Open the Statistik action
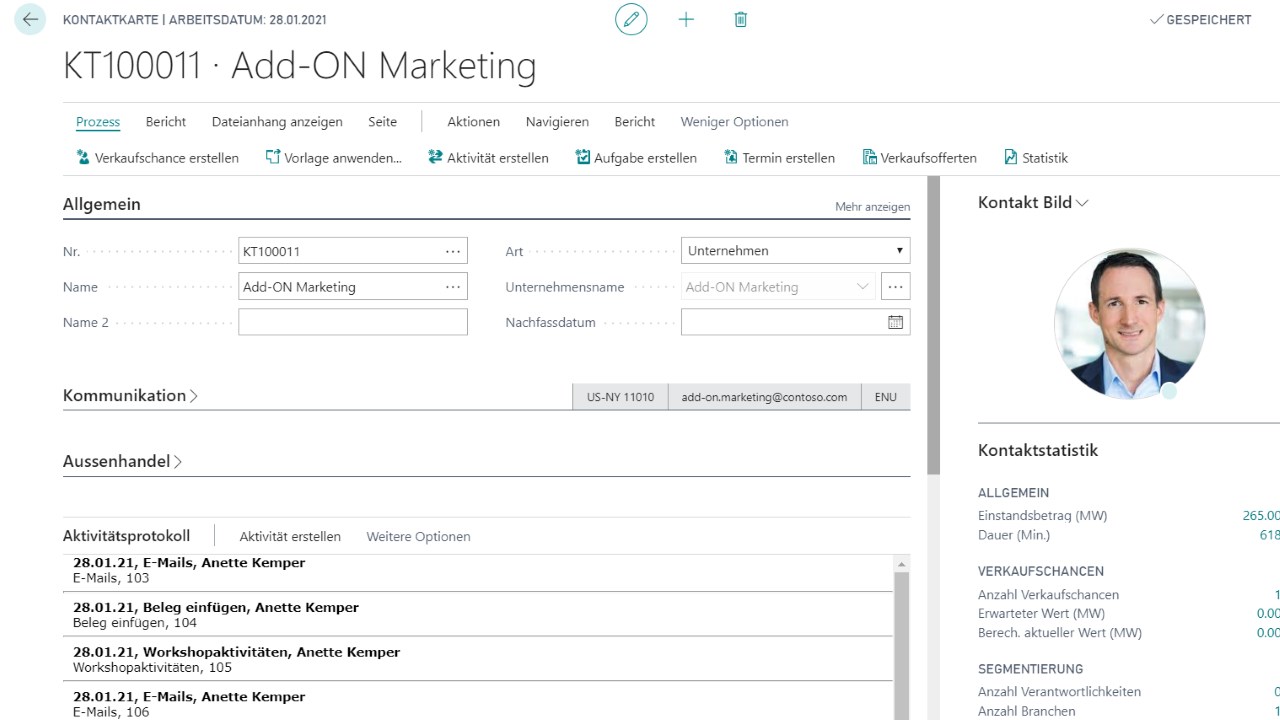The width and height of the screenshot is (1280, 720). coord(1036,158)
